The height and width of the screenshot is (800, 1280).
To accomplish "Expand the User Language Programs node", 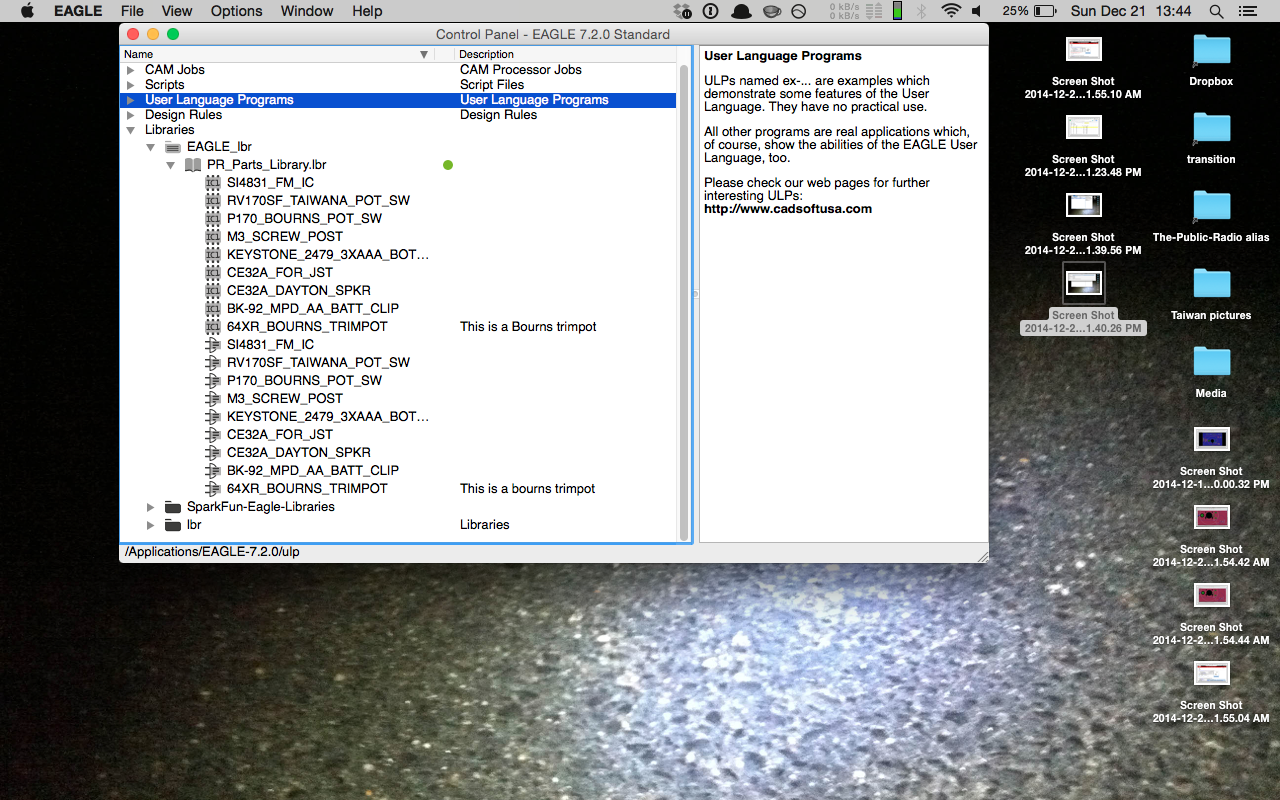I will pos(130,100).
